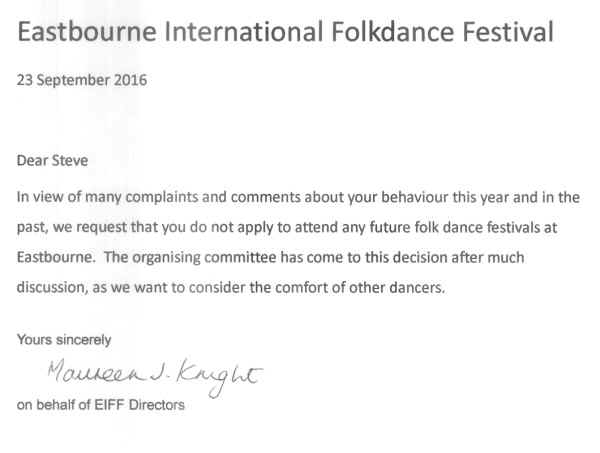
Task: Click the year 2016 in the date
Action: point(130,80)
